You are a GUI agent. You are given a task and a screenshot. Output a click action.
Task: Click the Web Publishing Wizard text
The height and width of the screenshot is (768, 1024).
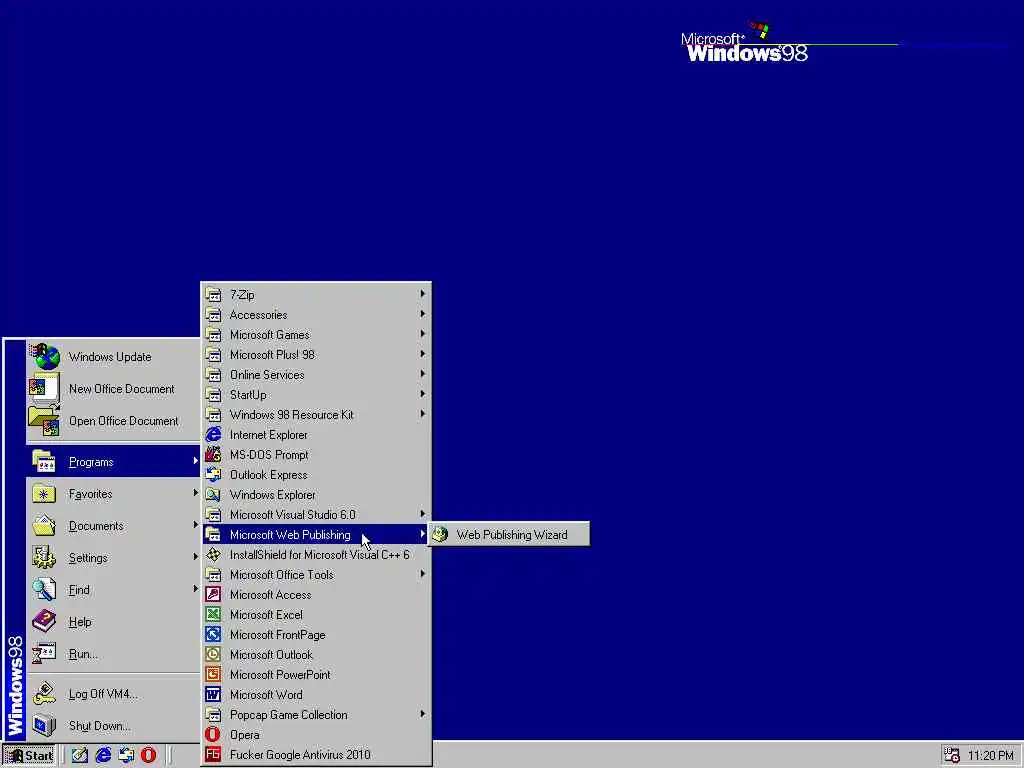pos(512,535)
